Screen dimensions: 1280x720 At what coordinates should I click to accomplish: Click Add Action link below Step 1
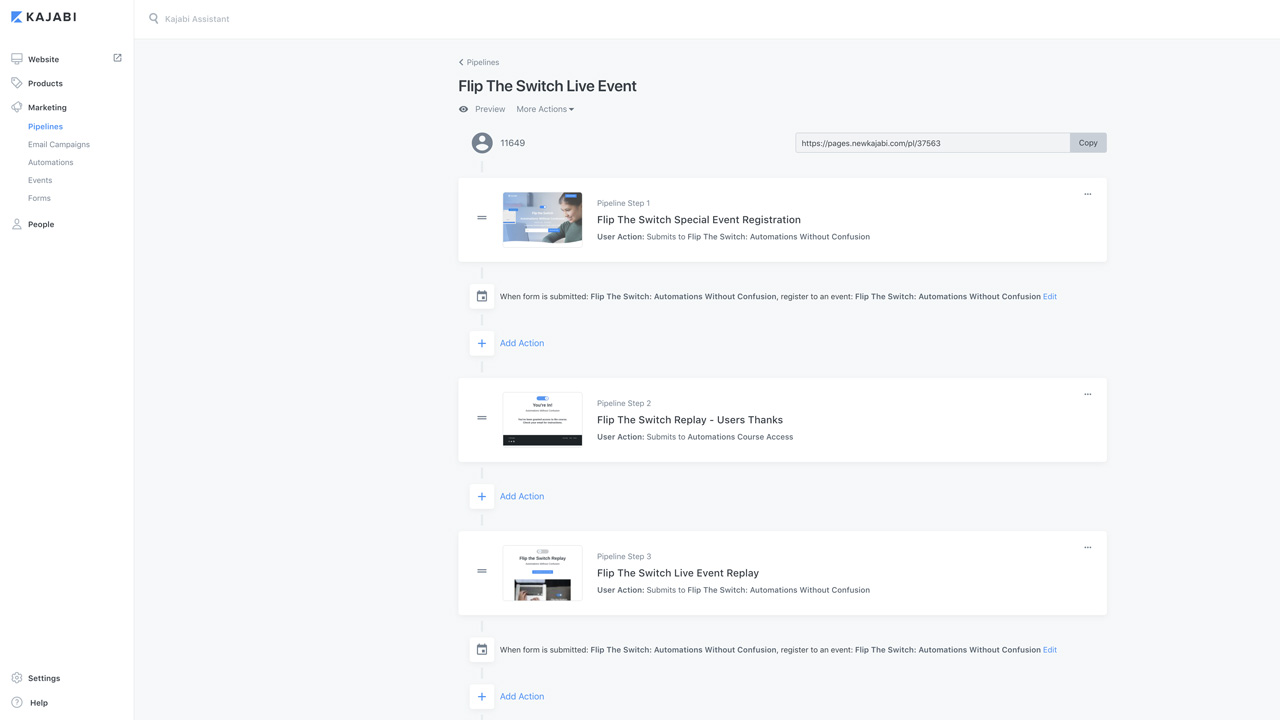pos(522,343)
